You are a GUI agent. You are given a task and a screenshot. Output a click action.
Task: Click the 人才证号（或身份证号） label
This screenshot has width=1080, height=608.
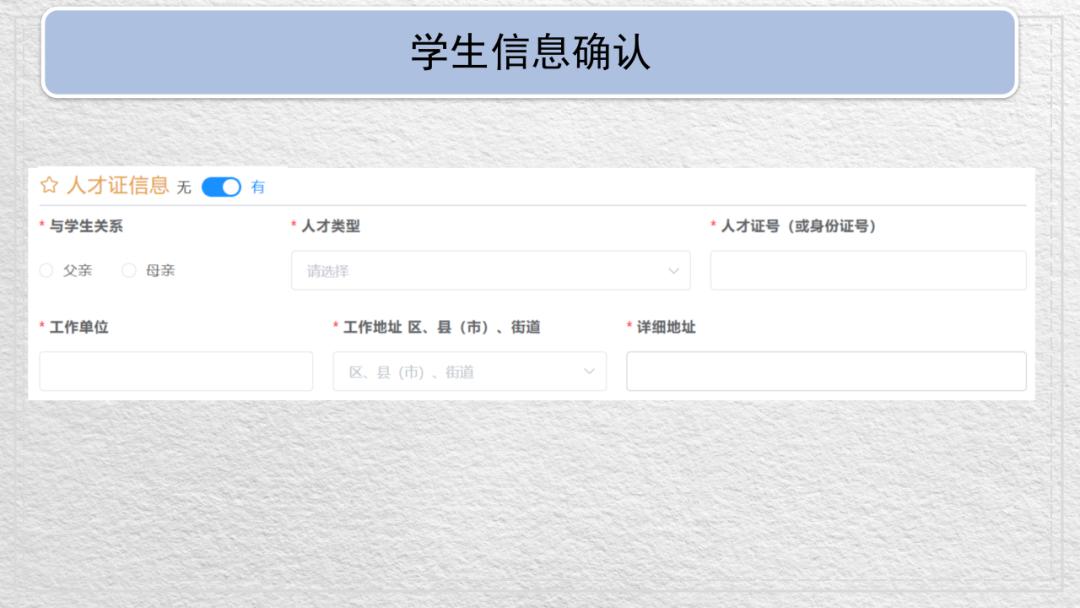[798, 226]
